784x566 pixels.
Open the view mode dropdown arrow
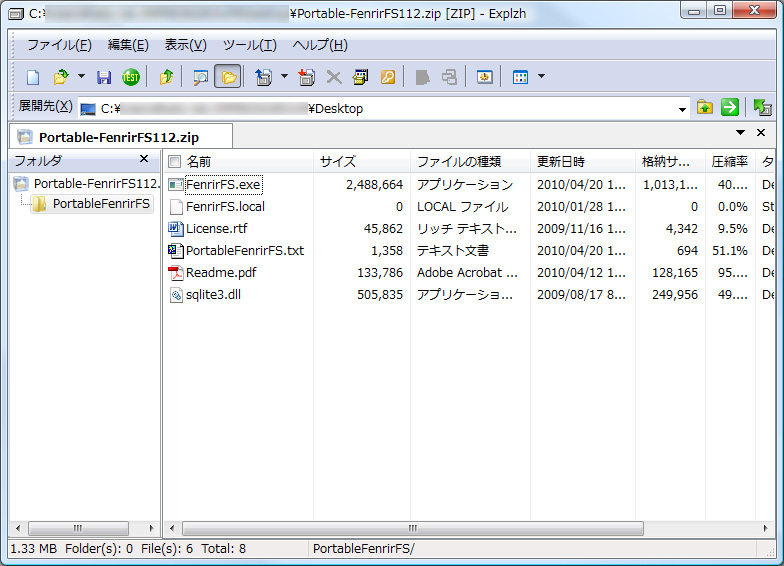pyautogui.click(x=541, y=77)
